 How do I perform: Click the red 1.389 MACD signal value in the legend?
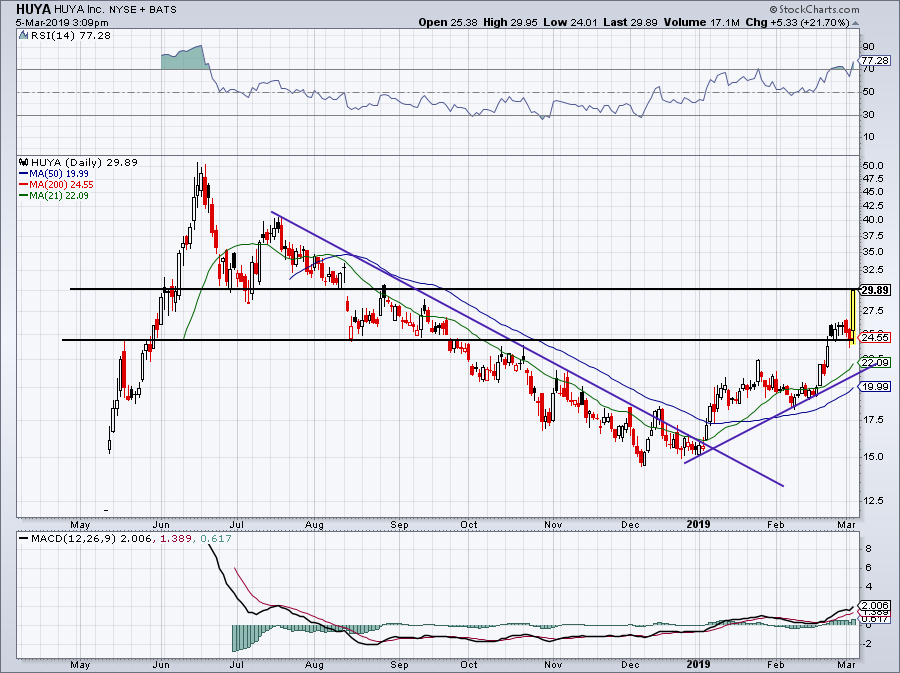pyautogui.click(x=175, y=538)
